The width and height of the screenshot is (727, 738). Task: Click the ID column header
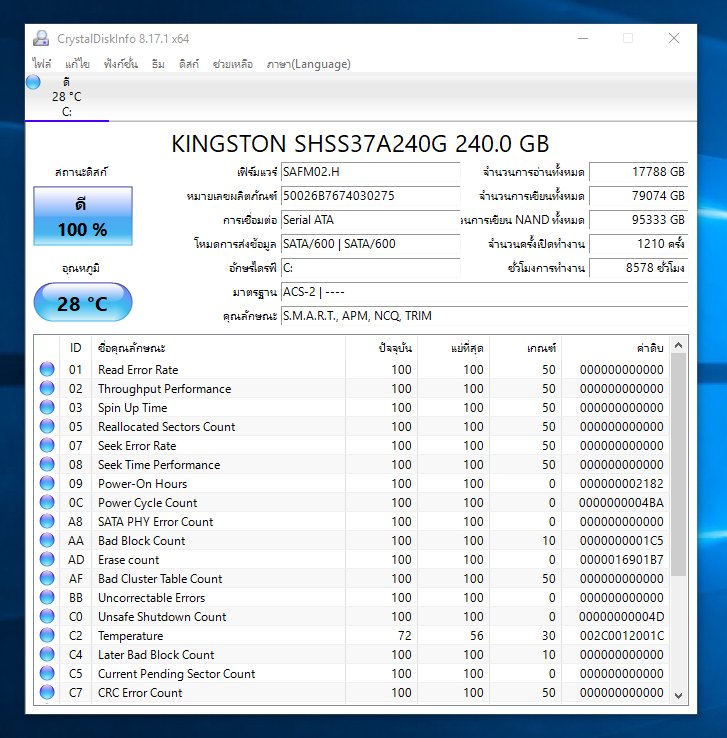click(x=75, y=347)
